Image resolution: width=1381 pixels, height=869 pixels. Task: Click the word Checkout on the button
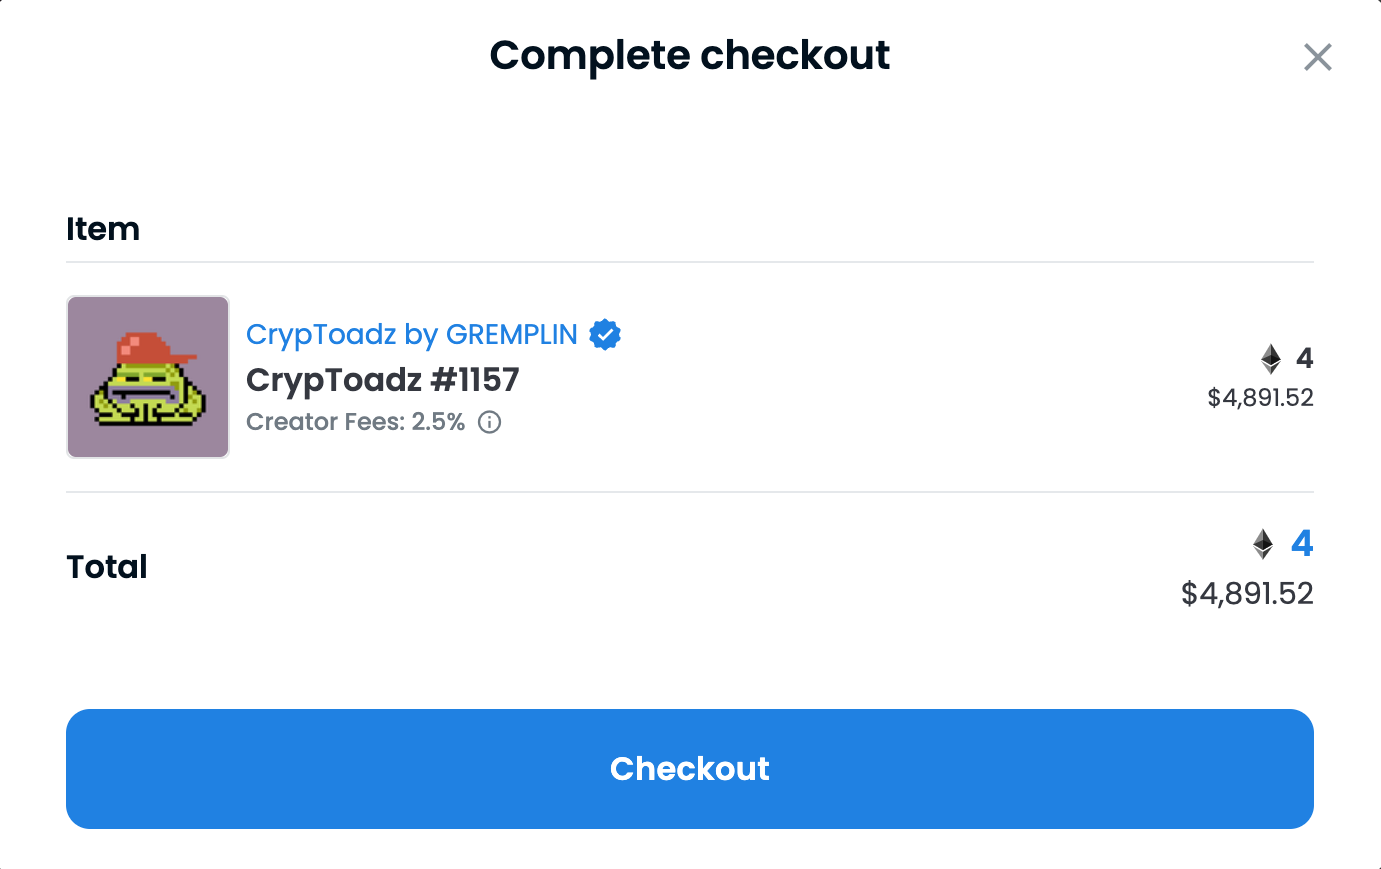point(690,769)
